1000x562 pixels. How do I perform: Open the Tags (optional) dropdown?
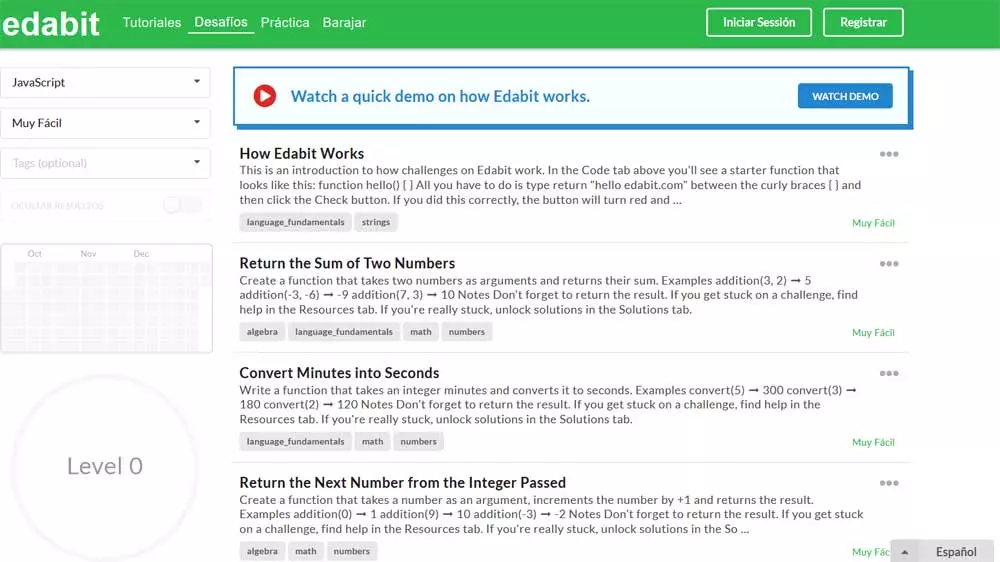(x=105, y=163)
